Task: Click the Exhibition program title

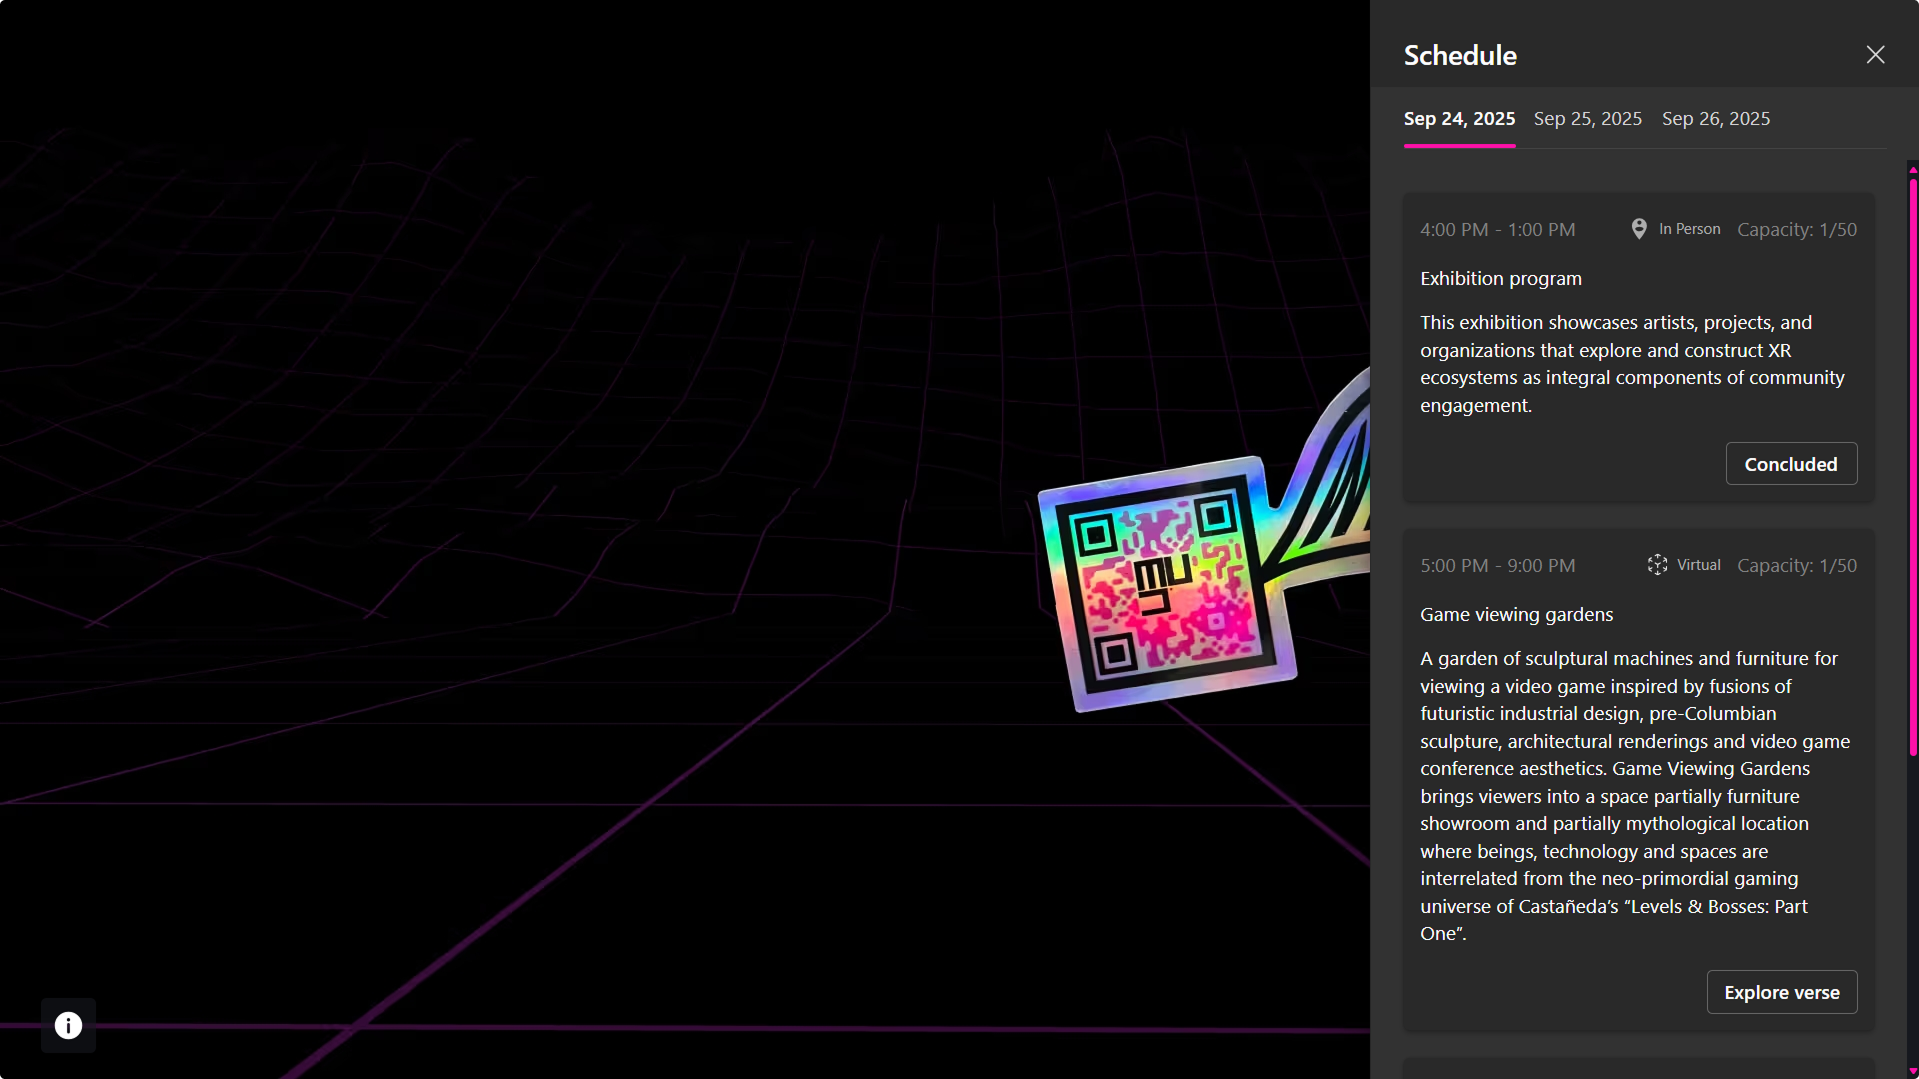Action: coord(1500,278)
